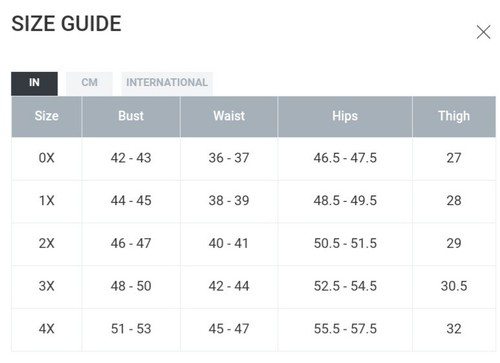The height and width of the screenshot is (363, 500).
Task: Click the 50.5 - 51.5 hips cell
Action: pos(345,243)
